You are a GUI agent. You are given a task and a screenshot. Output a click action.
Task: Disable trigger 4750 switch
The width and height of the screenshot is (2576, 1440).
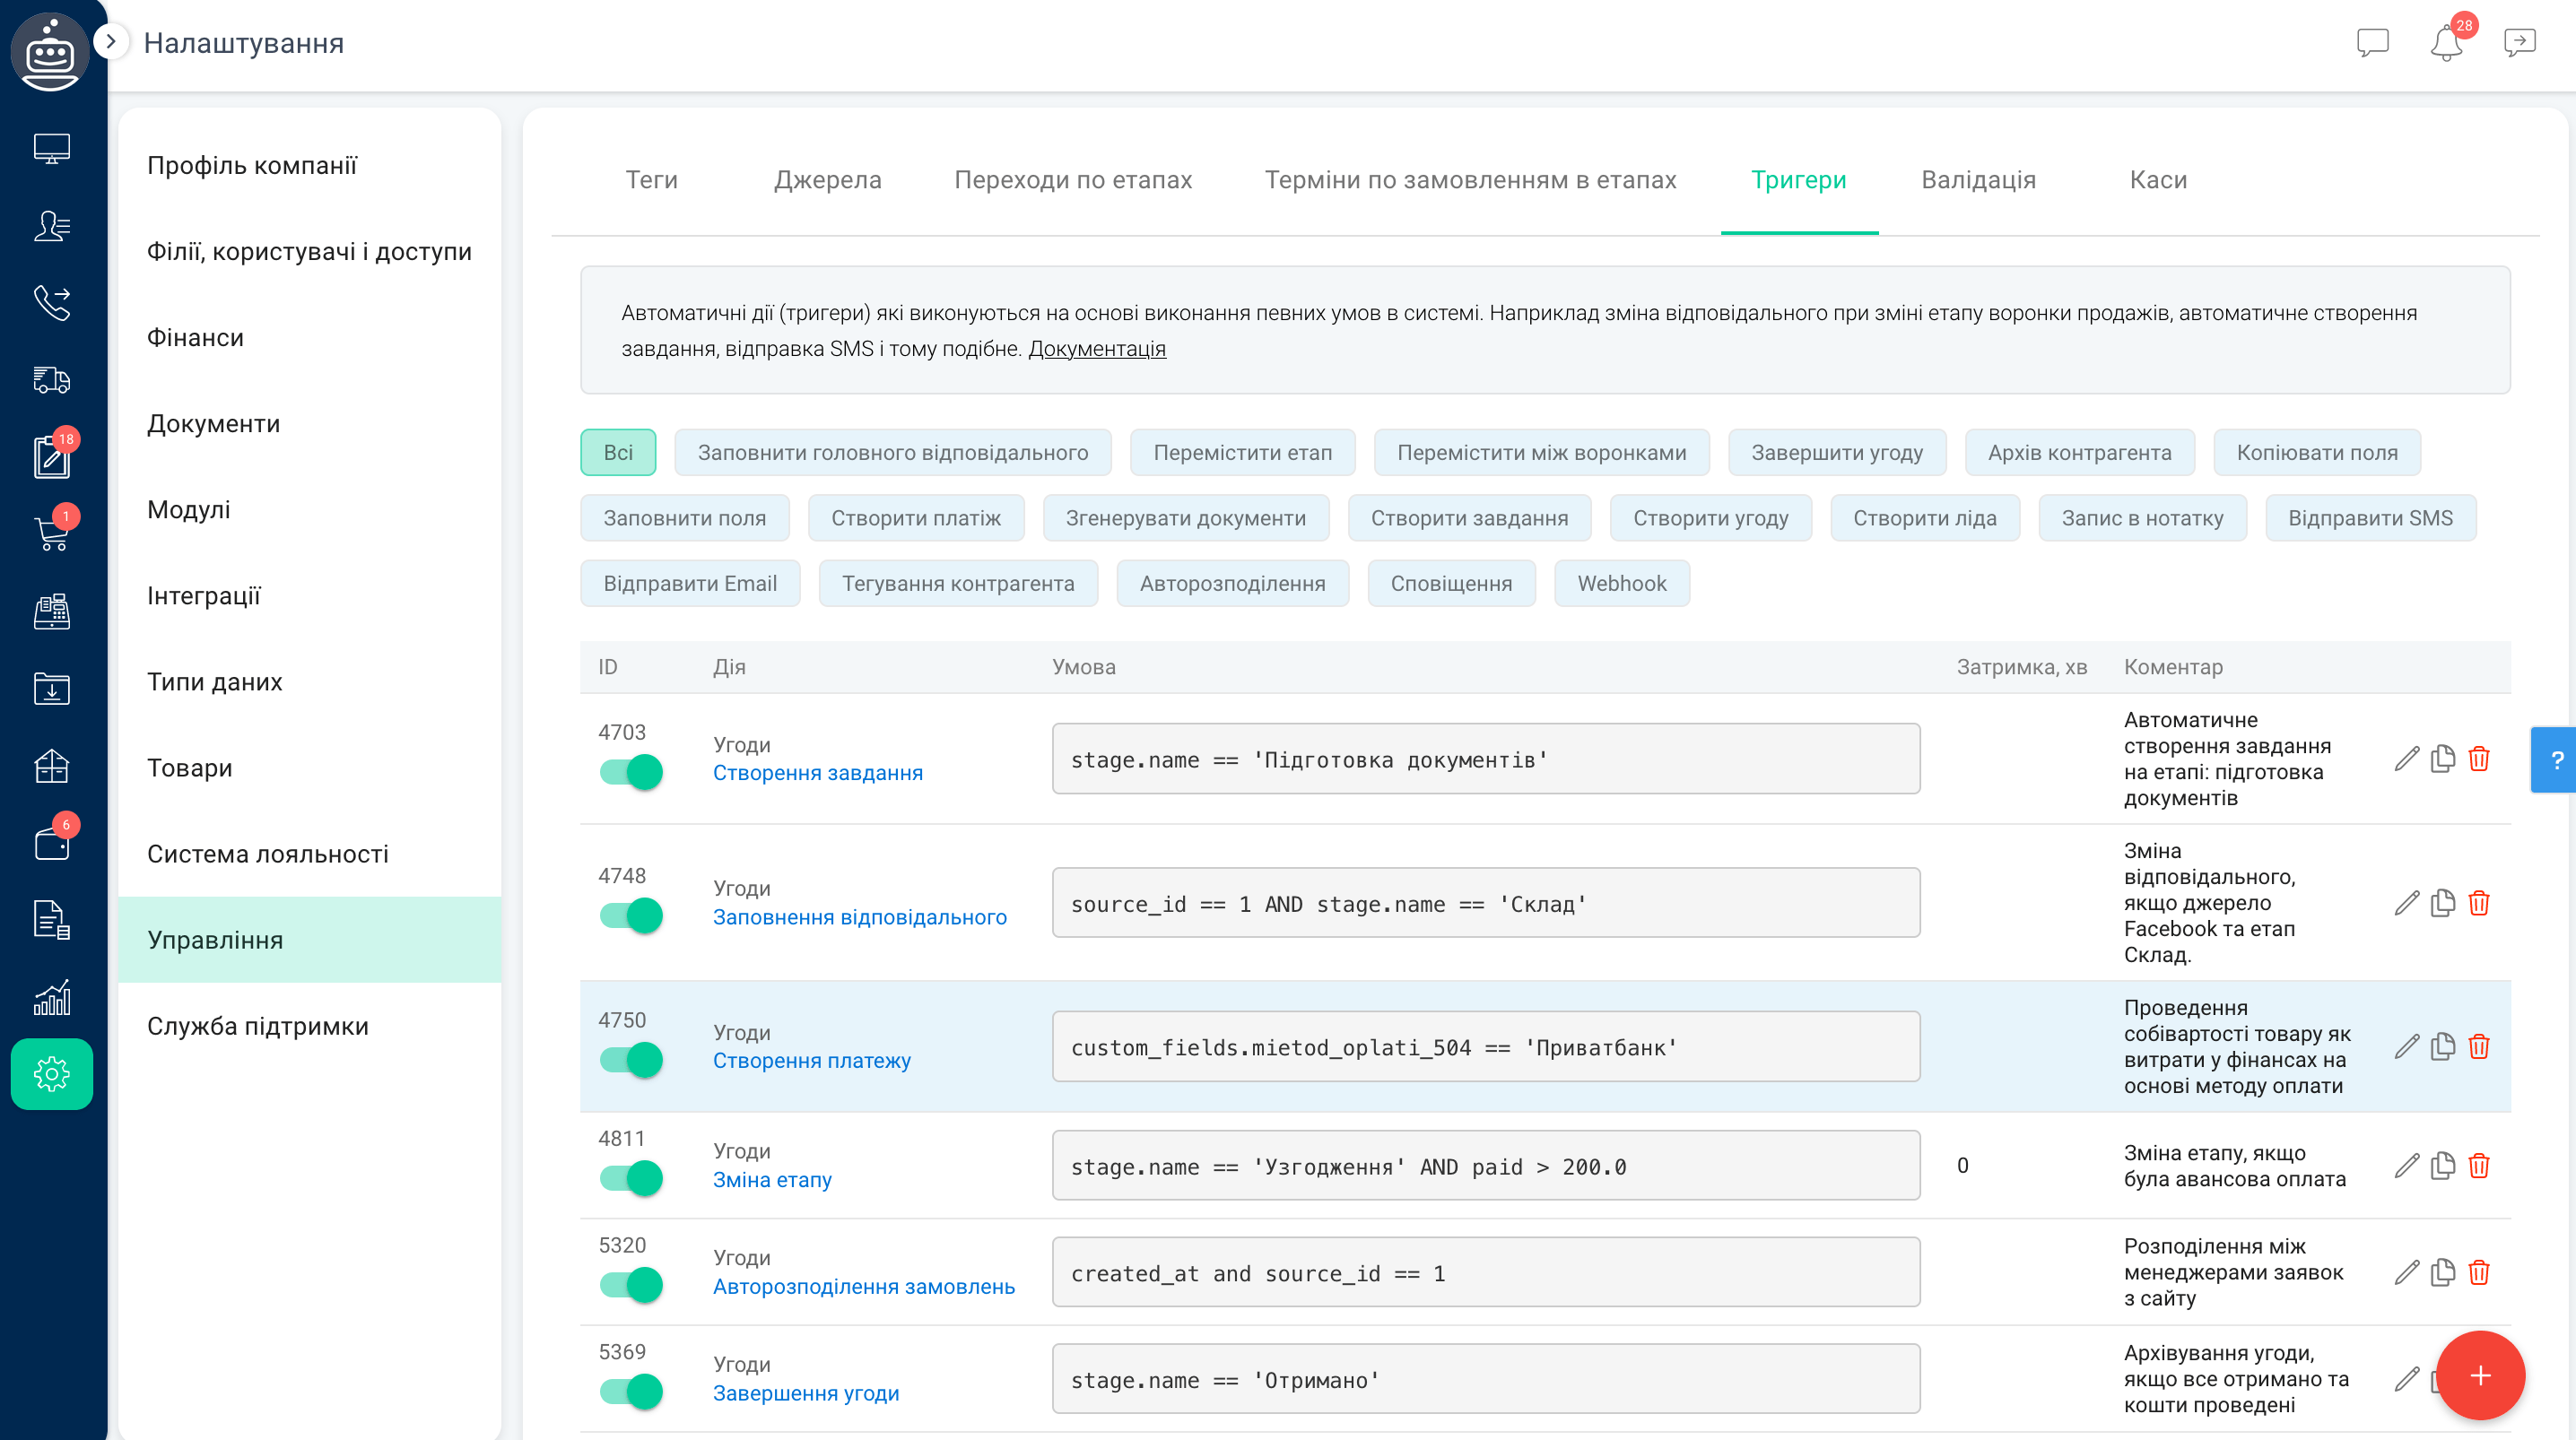point(631,1060)
